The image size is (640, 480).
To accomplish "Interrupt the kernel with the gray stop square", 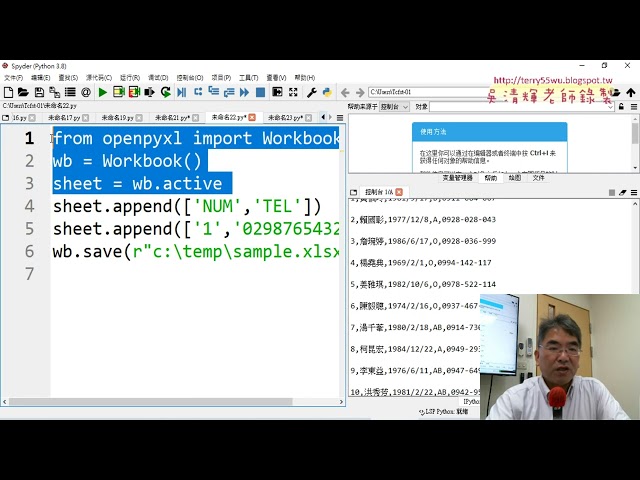I will [x=611, y=193].
